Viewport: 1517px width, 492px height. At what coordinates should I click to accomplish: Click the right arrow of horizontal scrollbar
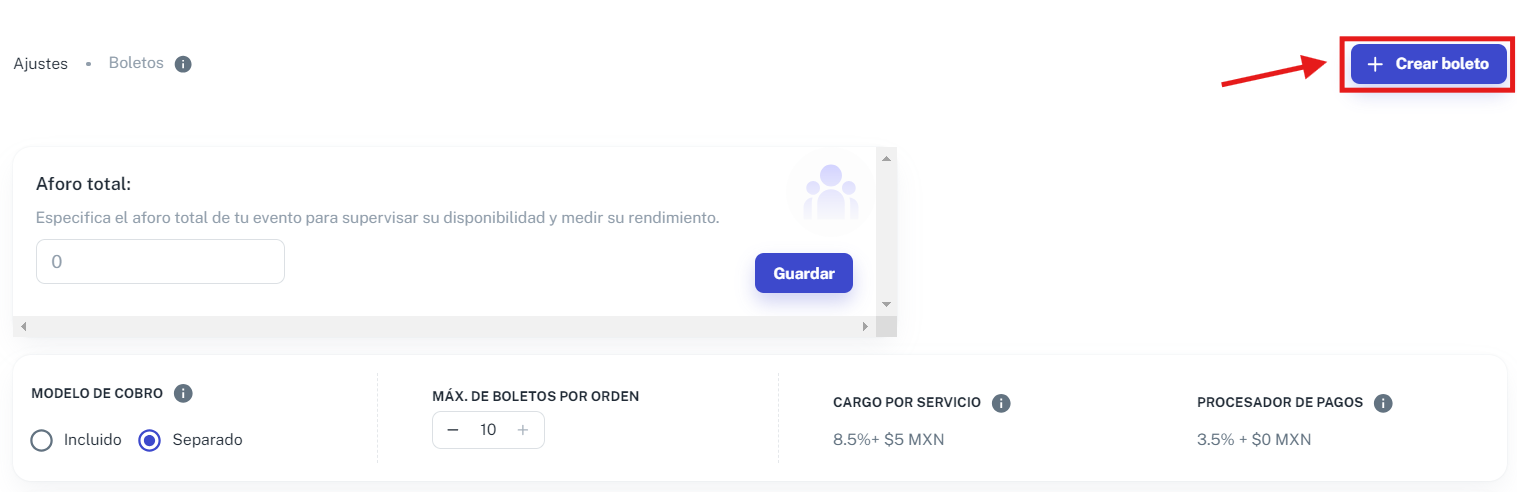tap(866, 327)
